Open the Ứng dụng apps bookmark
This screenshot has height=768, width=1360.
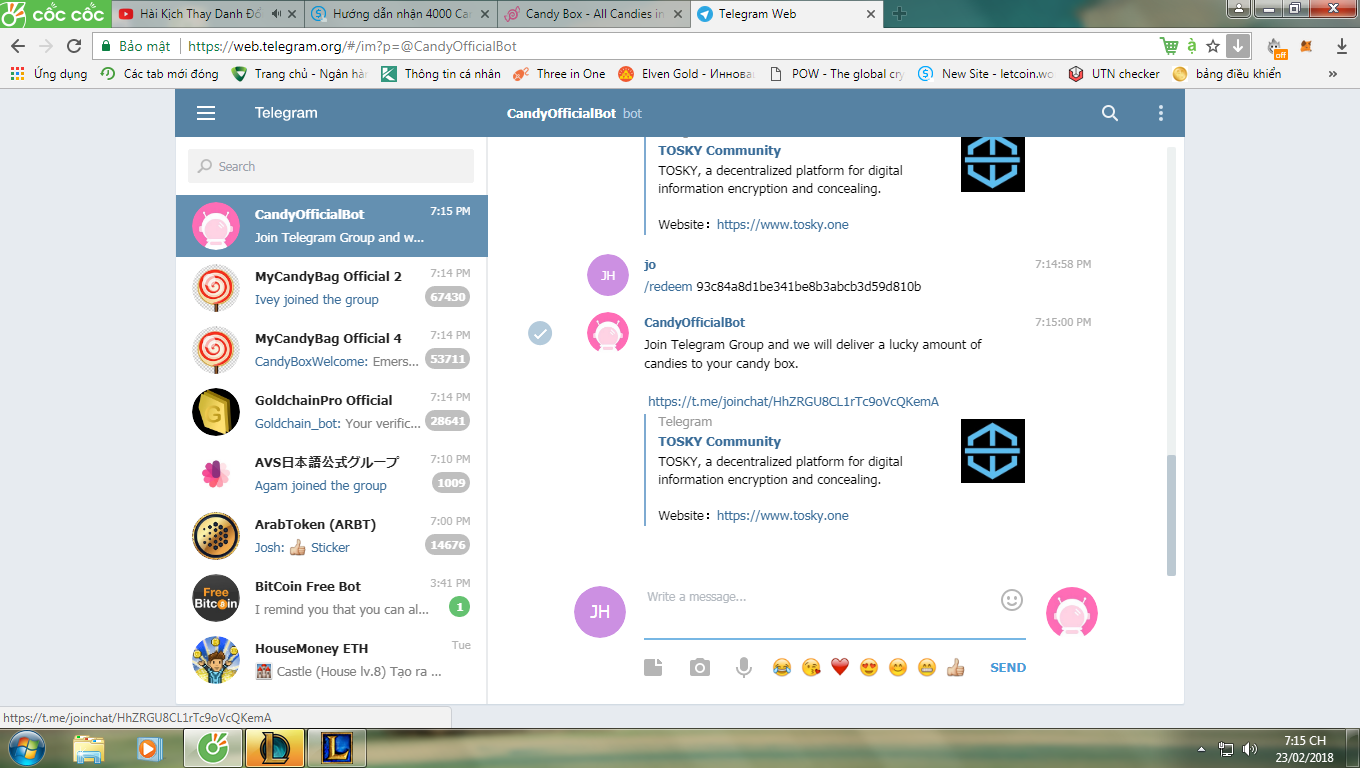pos(48,74)
